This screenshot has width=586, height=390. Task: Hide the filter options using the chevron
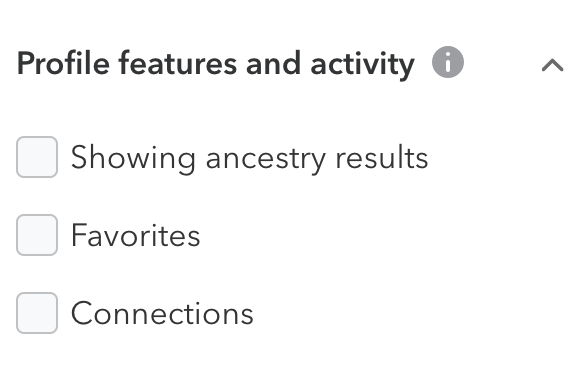[552, 65]
